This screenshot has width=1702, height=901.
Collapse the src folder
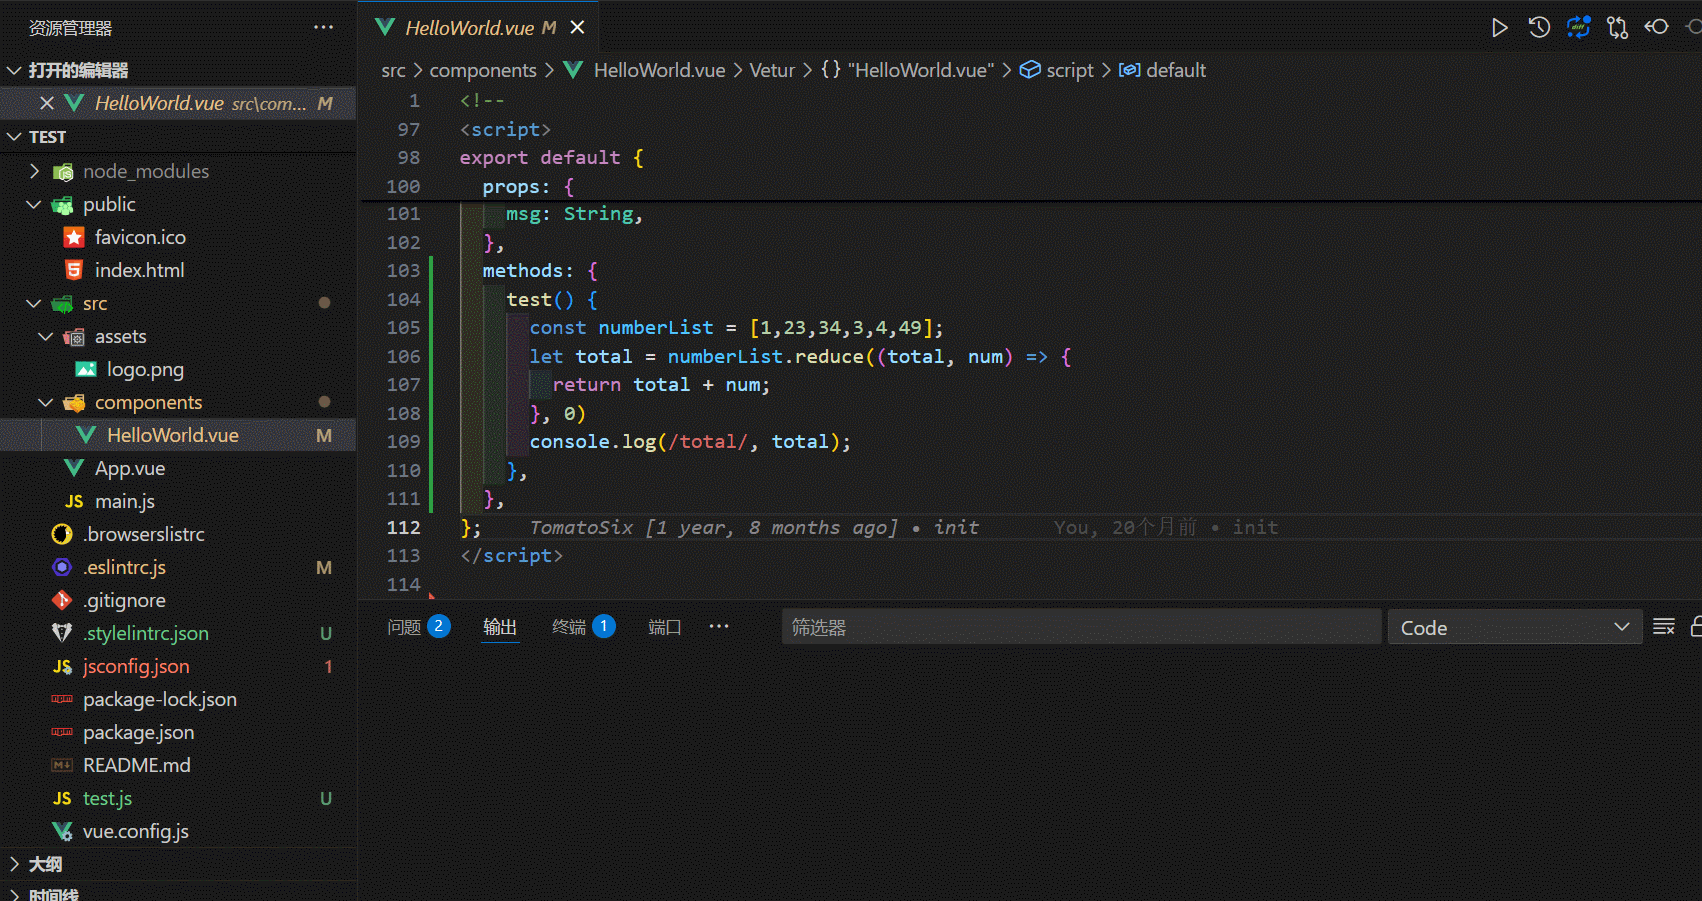tap(34, 303)
